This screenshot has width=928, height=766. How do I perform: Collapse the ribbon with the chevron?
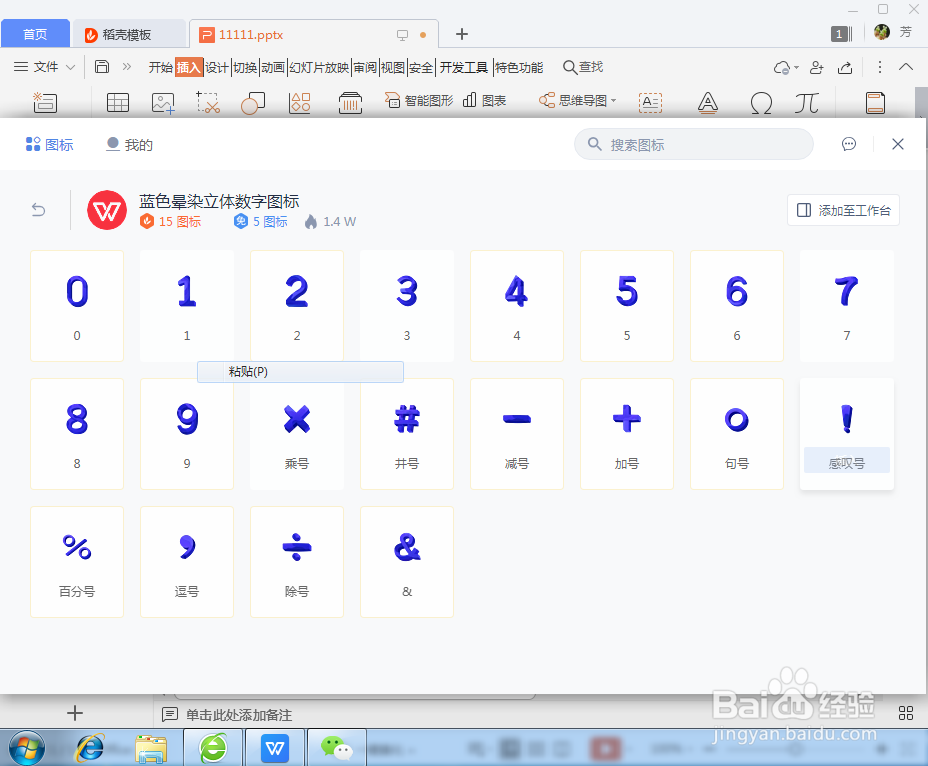point(906,67)
